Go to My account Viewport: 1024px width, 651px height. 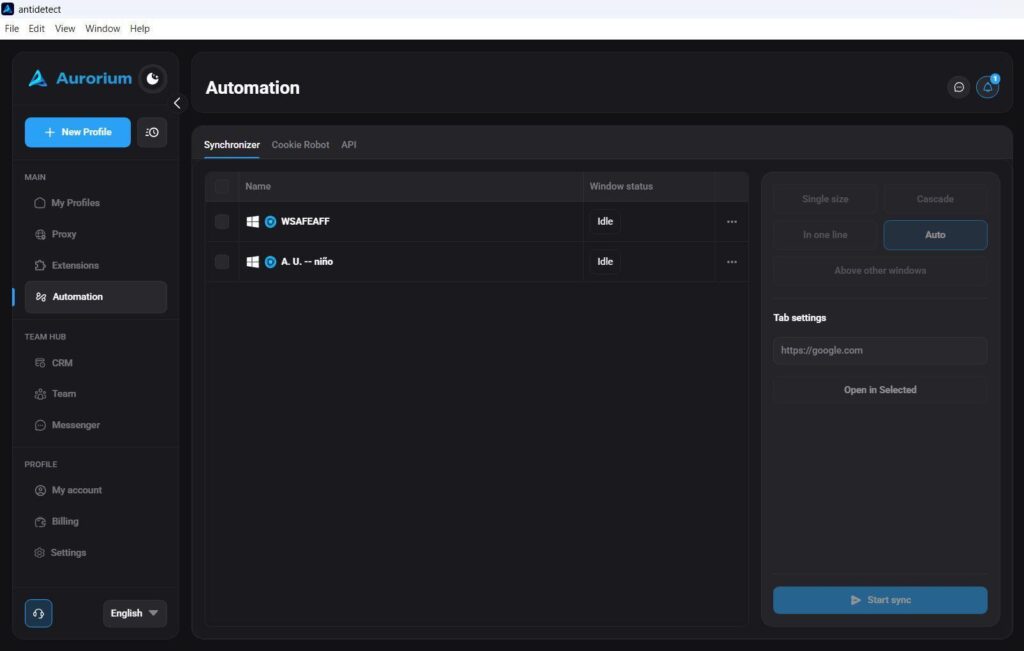(95, 490)
